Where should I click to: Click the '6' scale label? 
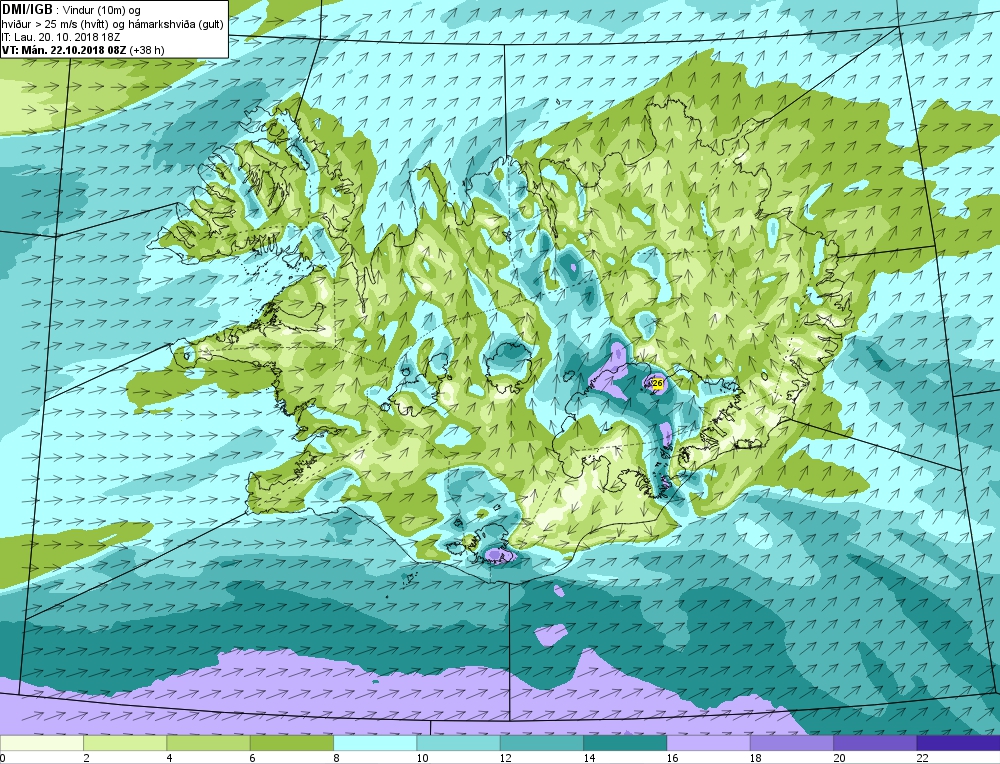253,758
